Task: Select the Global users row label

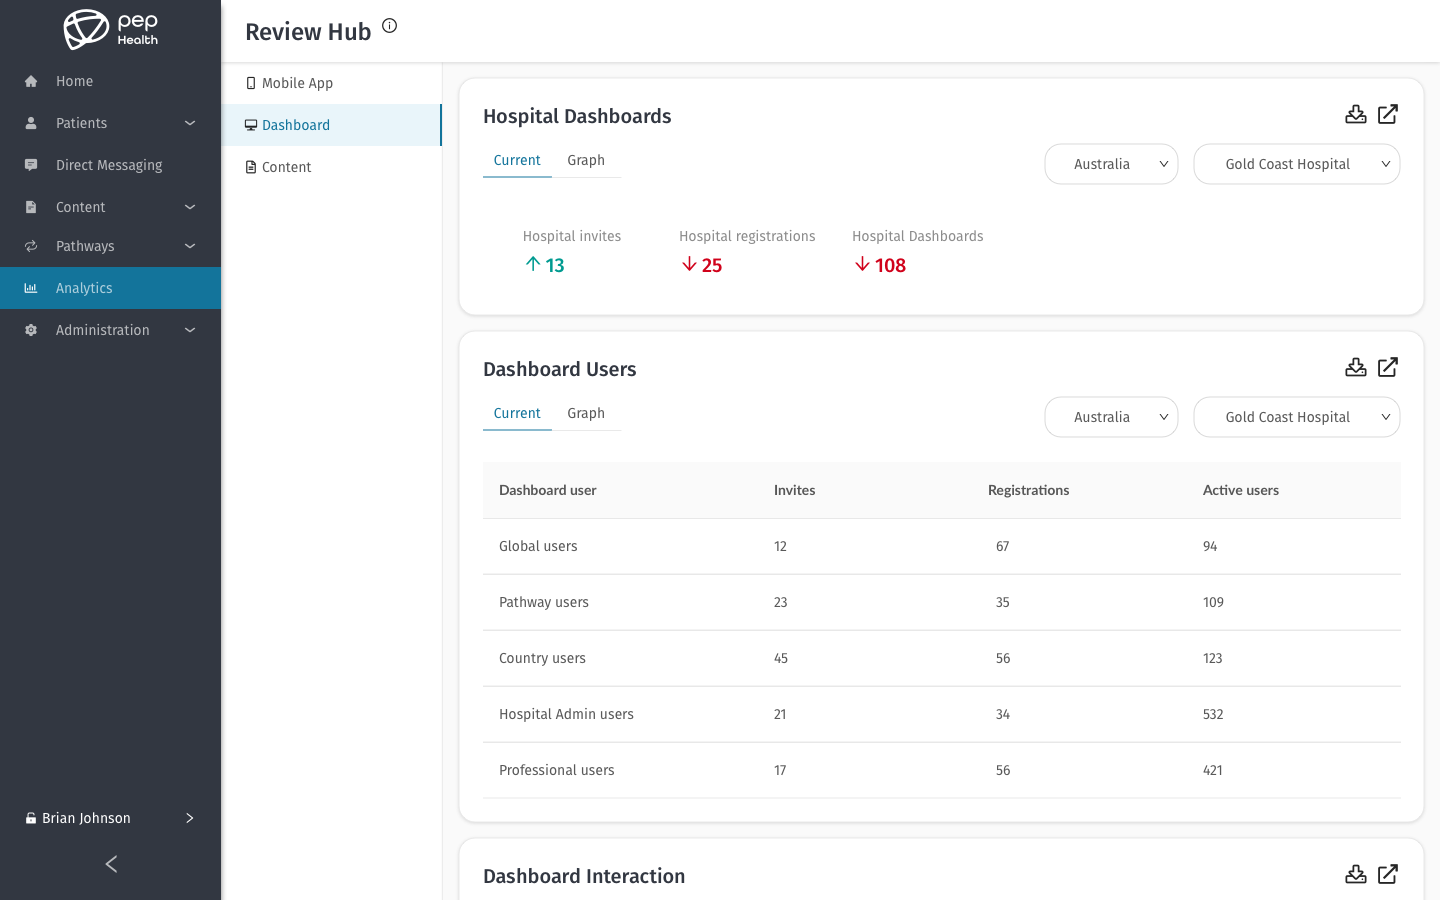Action: pyautogui.click(x=538, y=546)
